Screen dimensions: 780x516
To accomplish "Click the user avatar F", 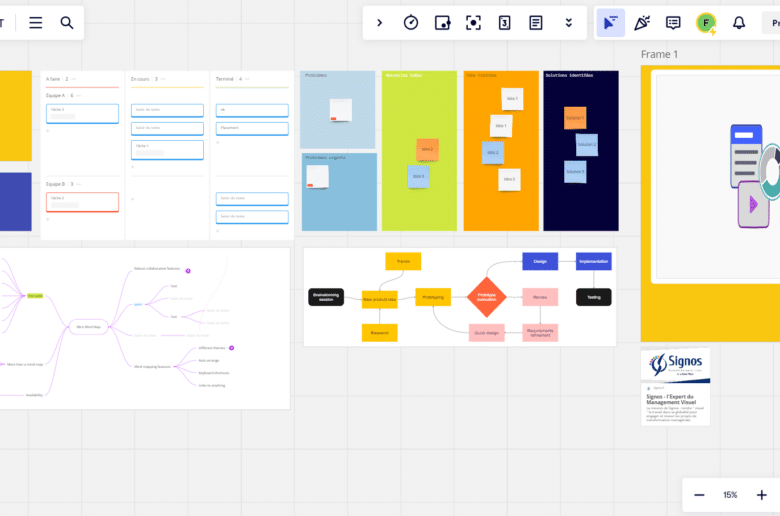I will 706,22.
